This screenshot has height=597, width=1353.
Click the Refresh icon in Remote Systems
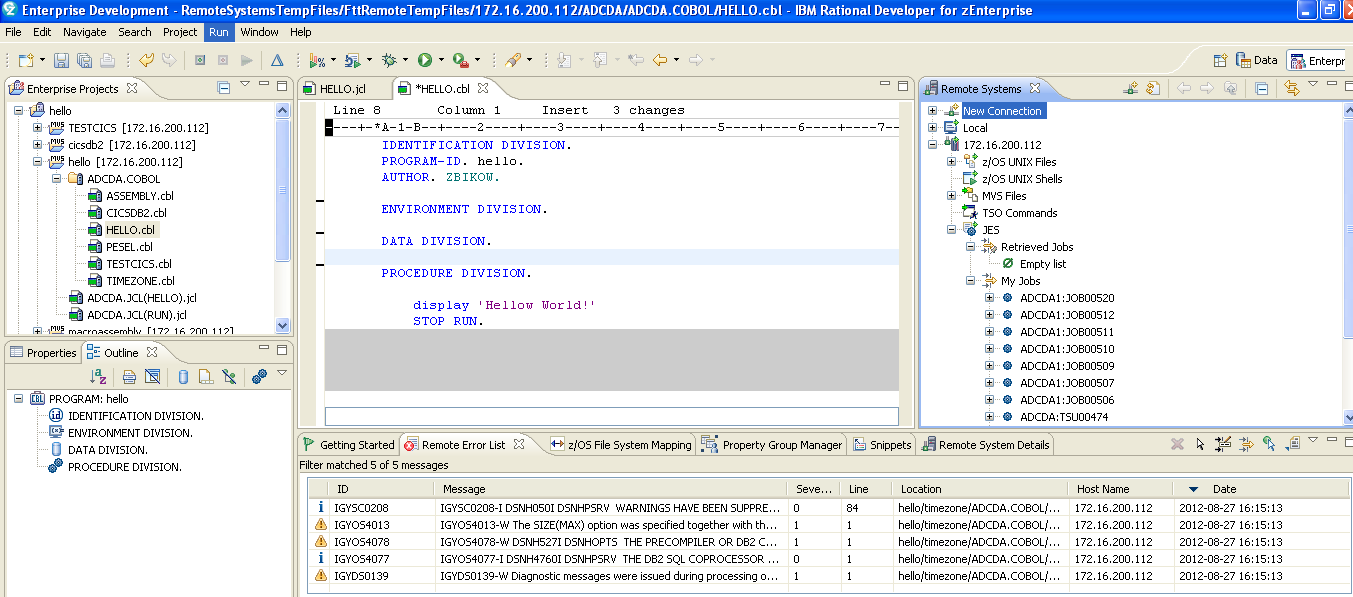1152,88
